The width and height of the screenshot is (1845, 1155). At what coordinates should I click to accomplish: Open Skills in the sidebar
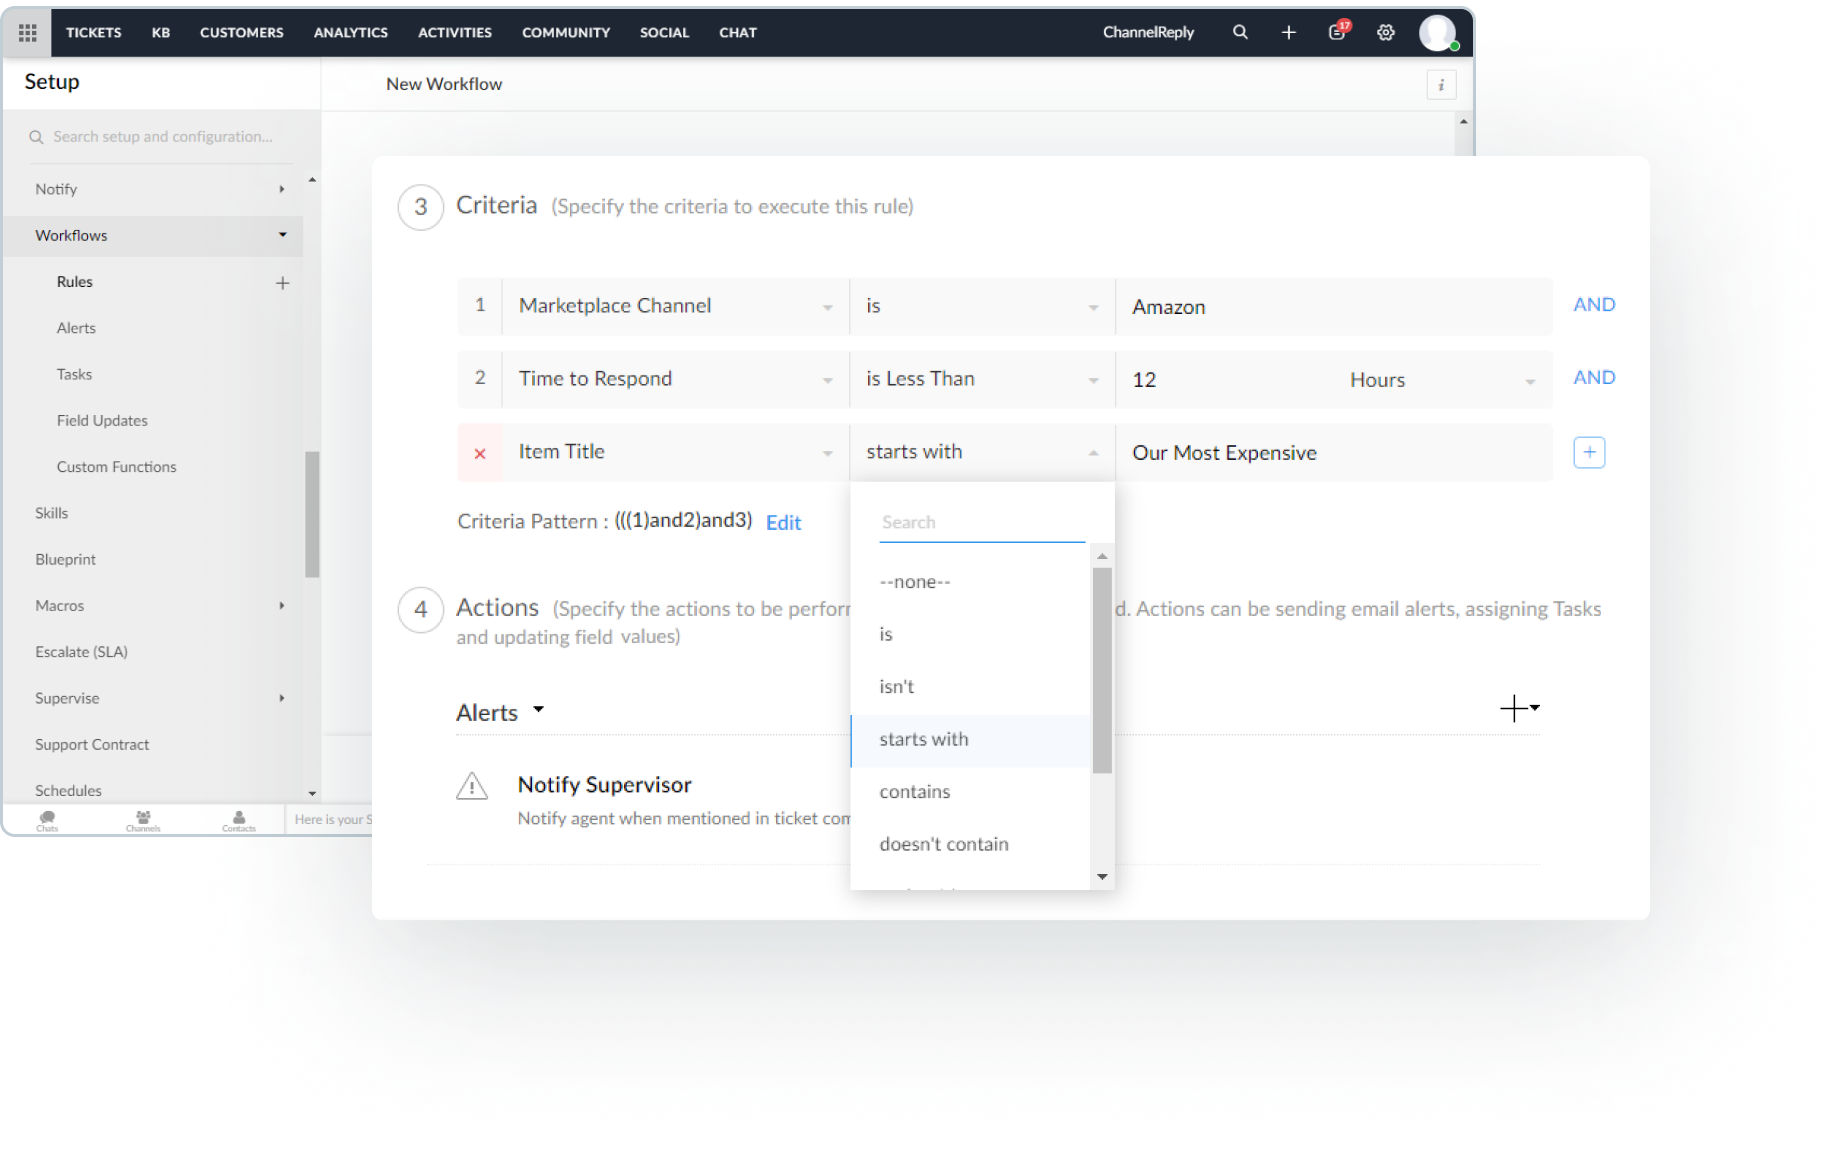[51, 513]
